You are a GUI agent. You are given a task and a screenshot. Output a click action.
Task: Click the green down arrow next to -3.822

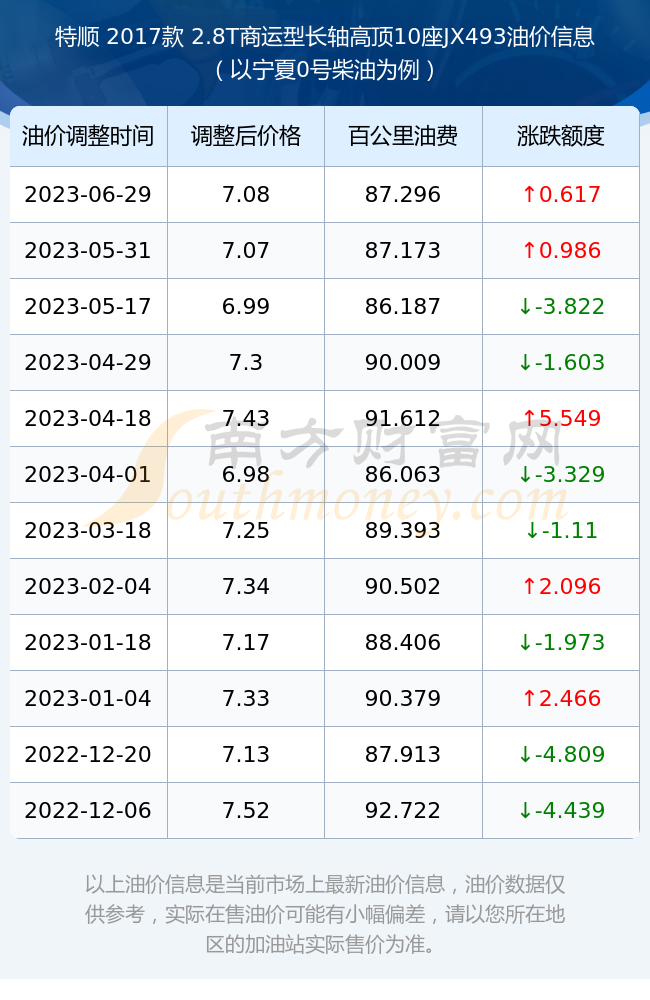pos(525,307)
